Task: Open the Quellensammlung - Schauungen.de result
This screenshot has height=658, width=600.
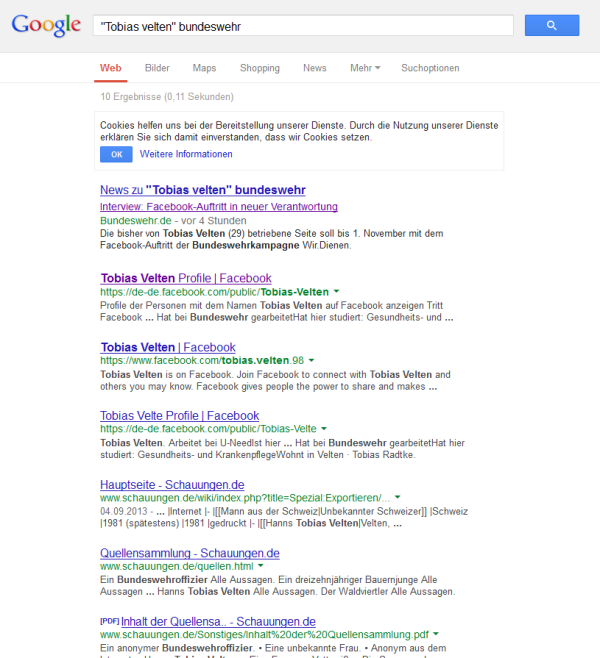Action: 190,553
